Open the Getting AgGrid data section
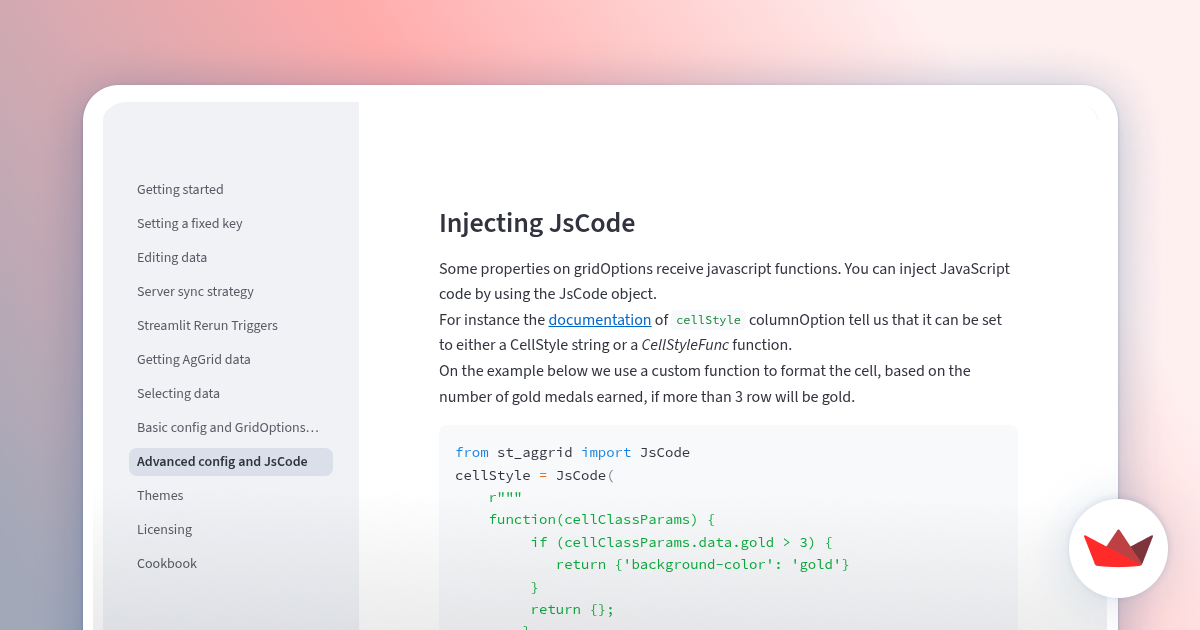1200x630 pixels. [194, 359]
